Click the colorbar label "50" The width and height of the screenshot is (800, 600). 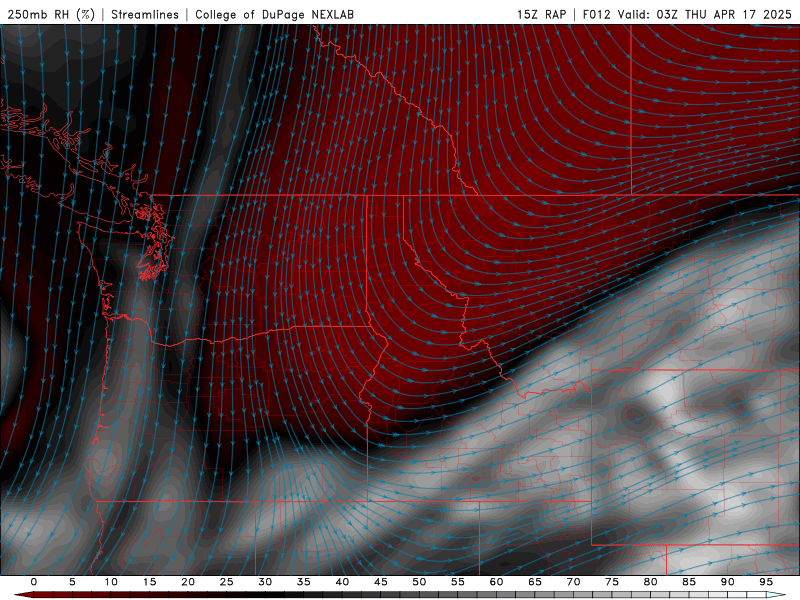pyautogui.click(x=419, y=582)
